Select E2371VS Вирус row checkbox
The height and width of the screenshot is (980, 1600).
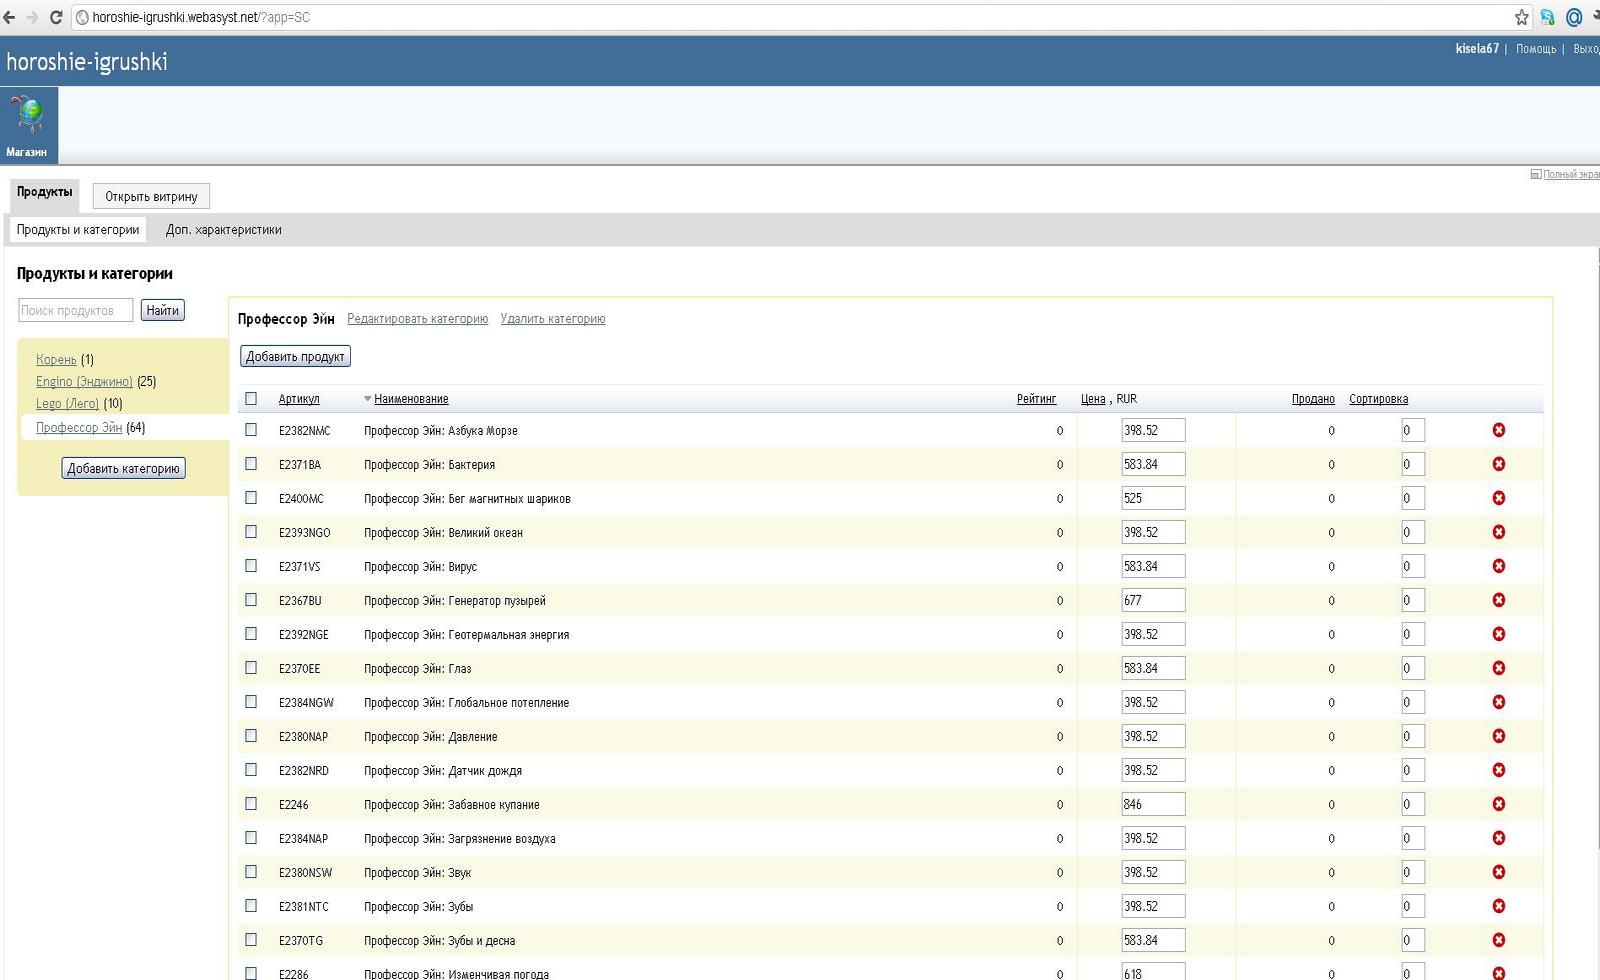(251, 566)
